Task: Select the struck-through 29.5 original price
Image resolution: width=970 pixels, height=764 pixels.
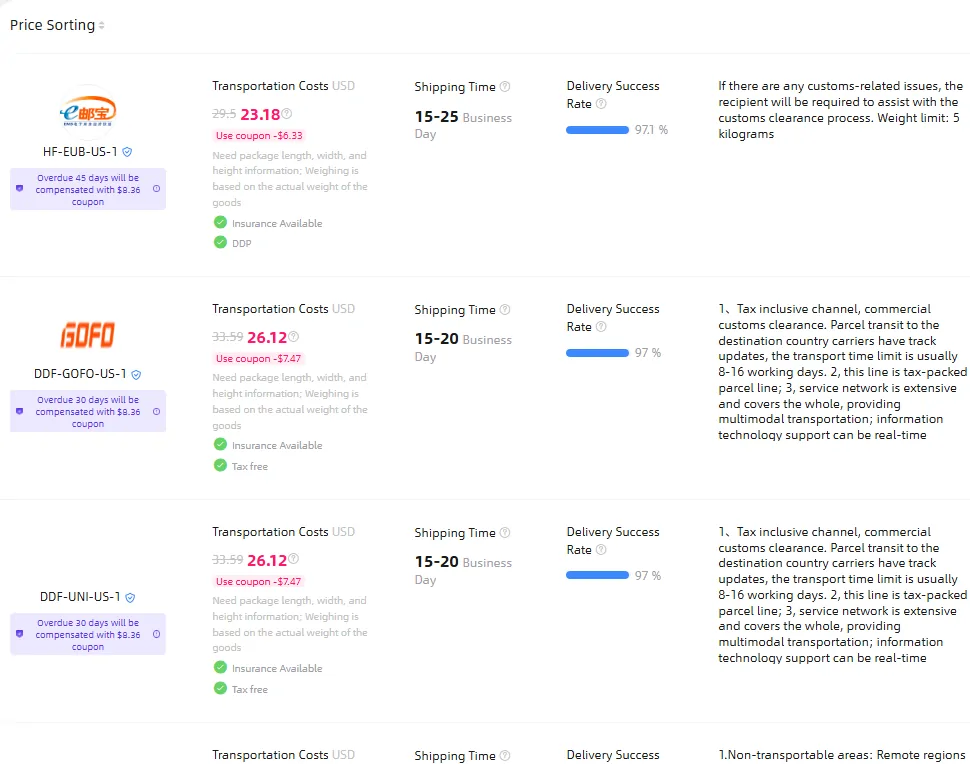Action: click(224, 114)
